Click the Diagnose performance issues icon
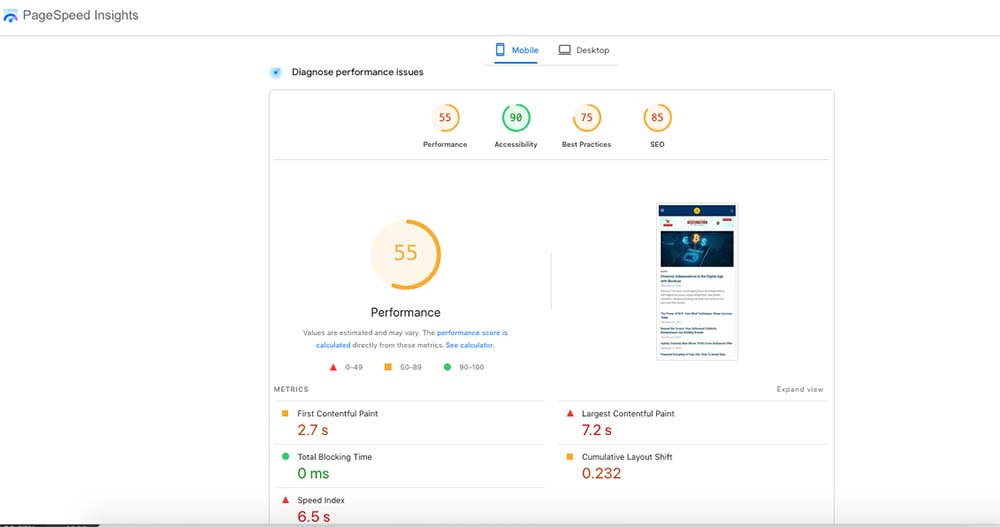The width and height of the screenshot is (1000, 527). click(x=276, y=72)
